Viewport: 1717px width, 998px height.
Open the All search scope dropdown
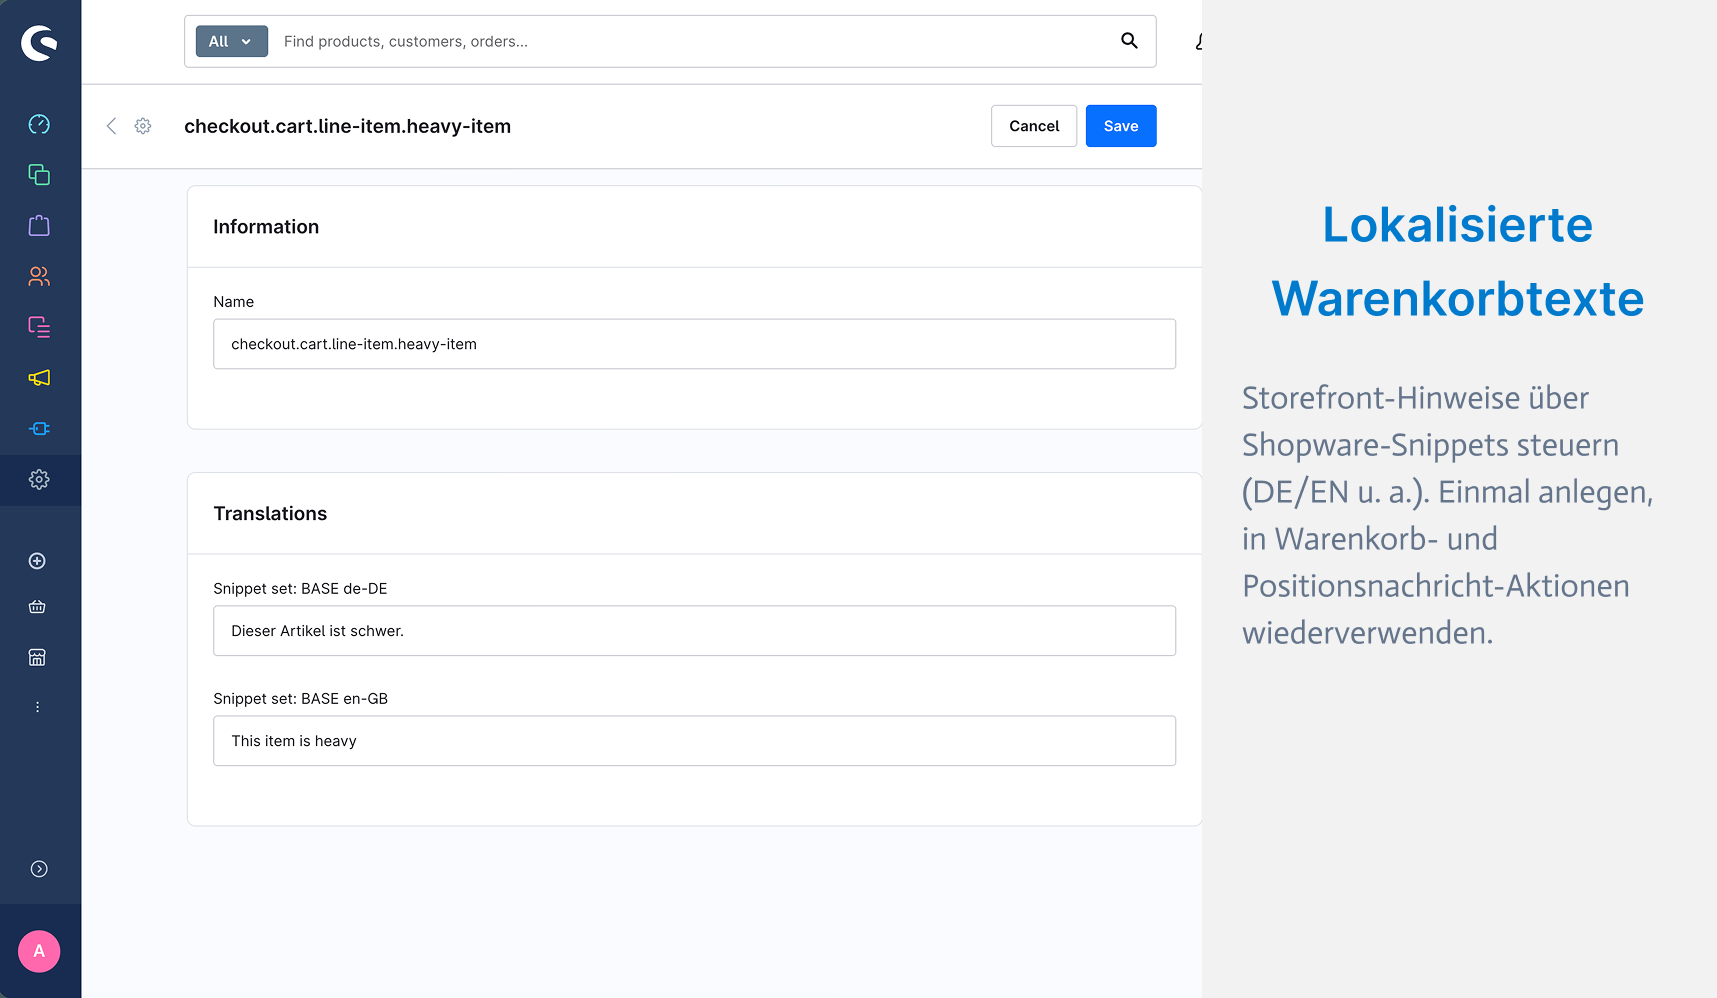click(x=232, y=41)
